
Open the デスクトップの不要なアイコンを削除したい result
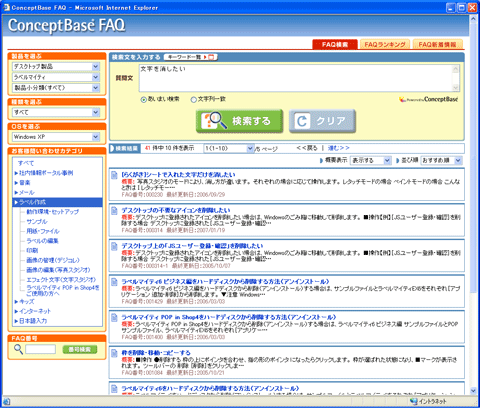(x=176, y=210)
